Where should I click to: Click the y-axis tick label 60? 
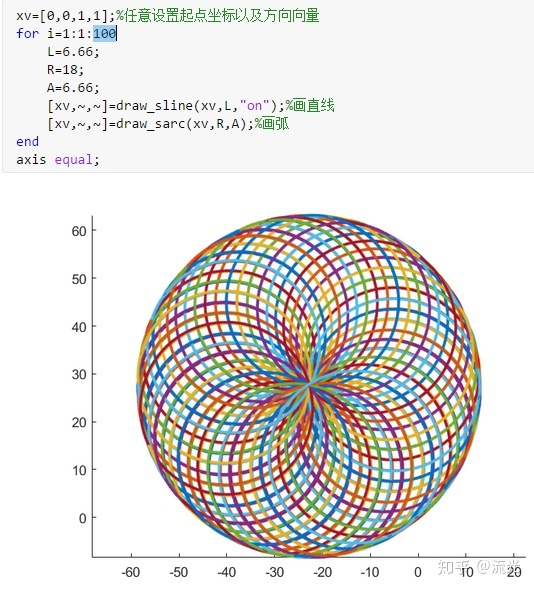79,231
